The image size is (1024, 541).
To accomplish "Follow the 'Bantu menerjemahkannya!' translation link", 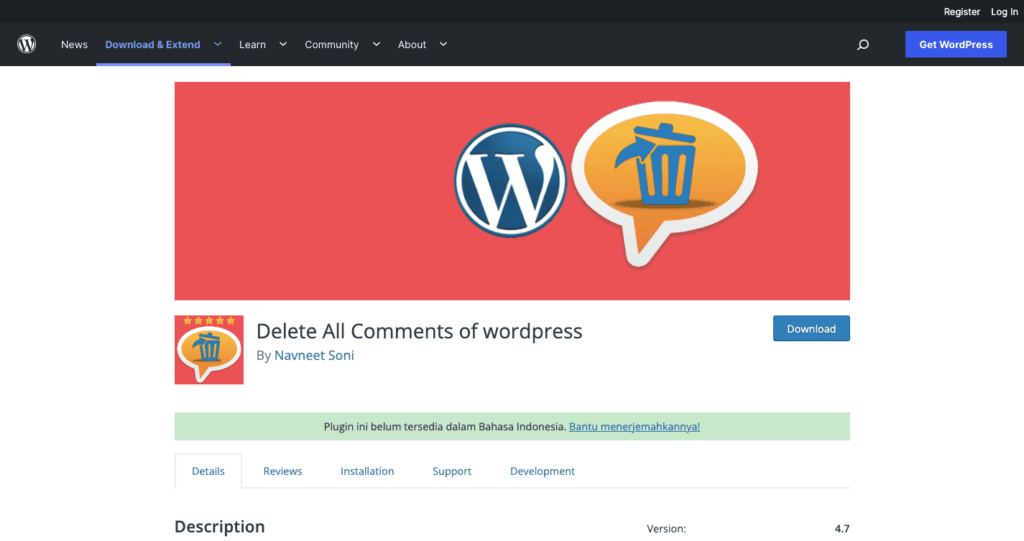I will point(634,427).
